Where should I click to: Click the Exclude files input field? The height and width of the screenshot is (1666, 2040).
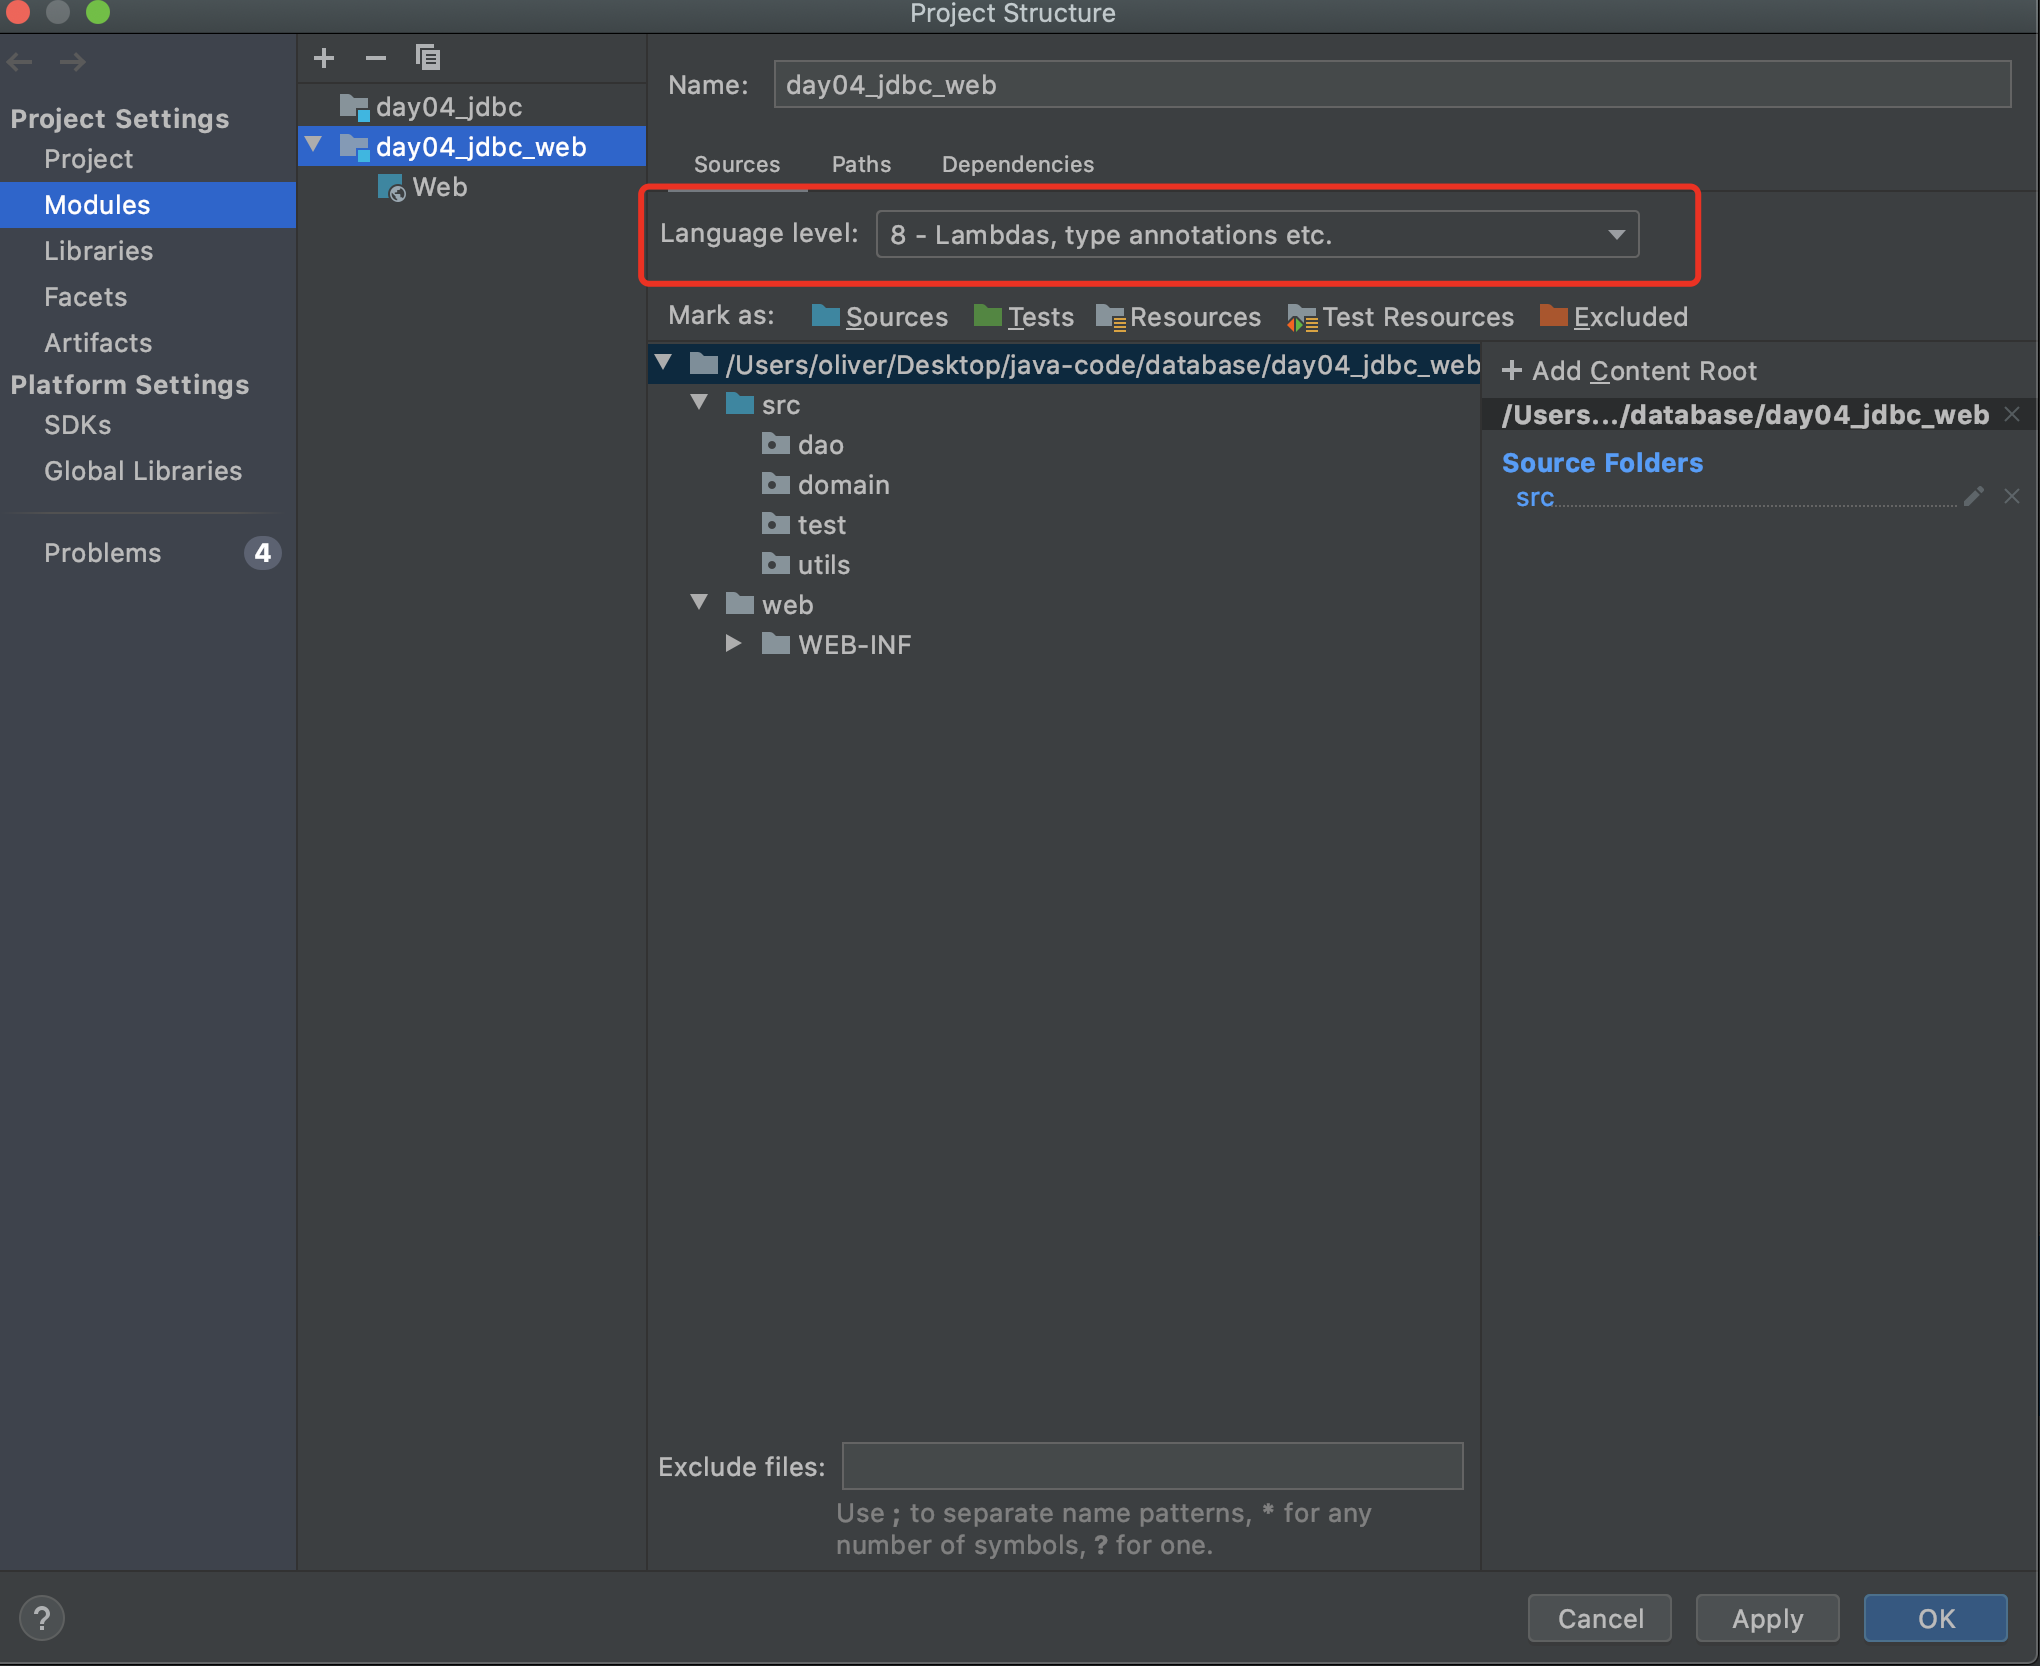[x=1152, y=1466]
